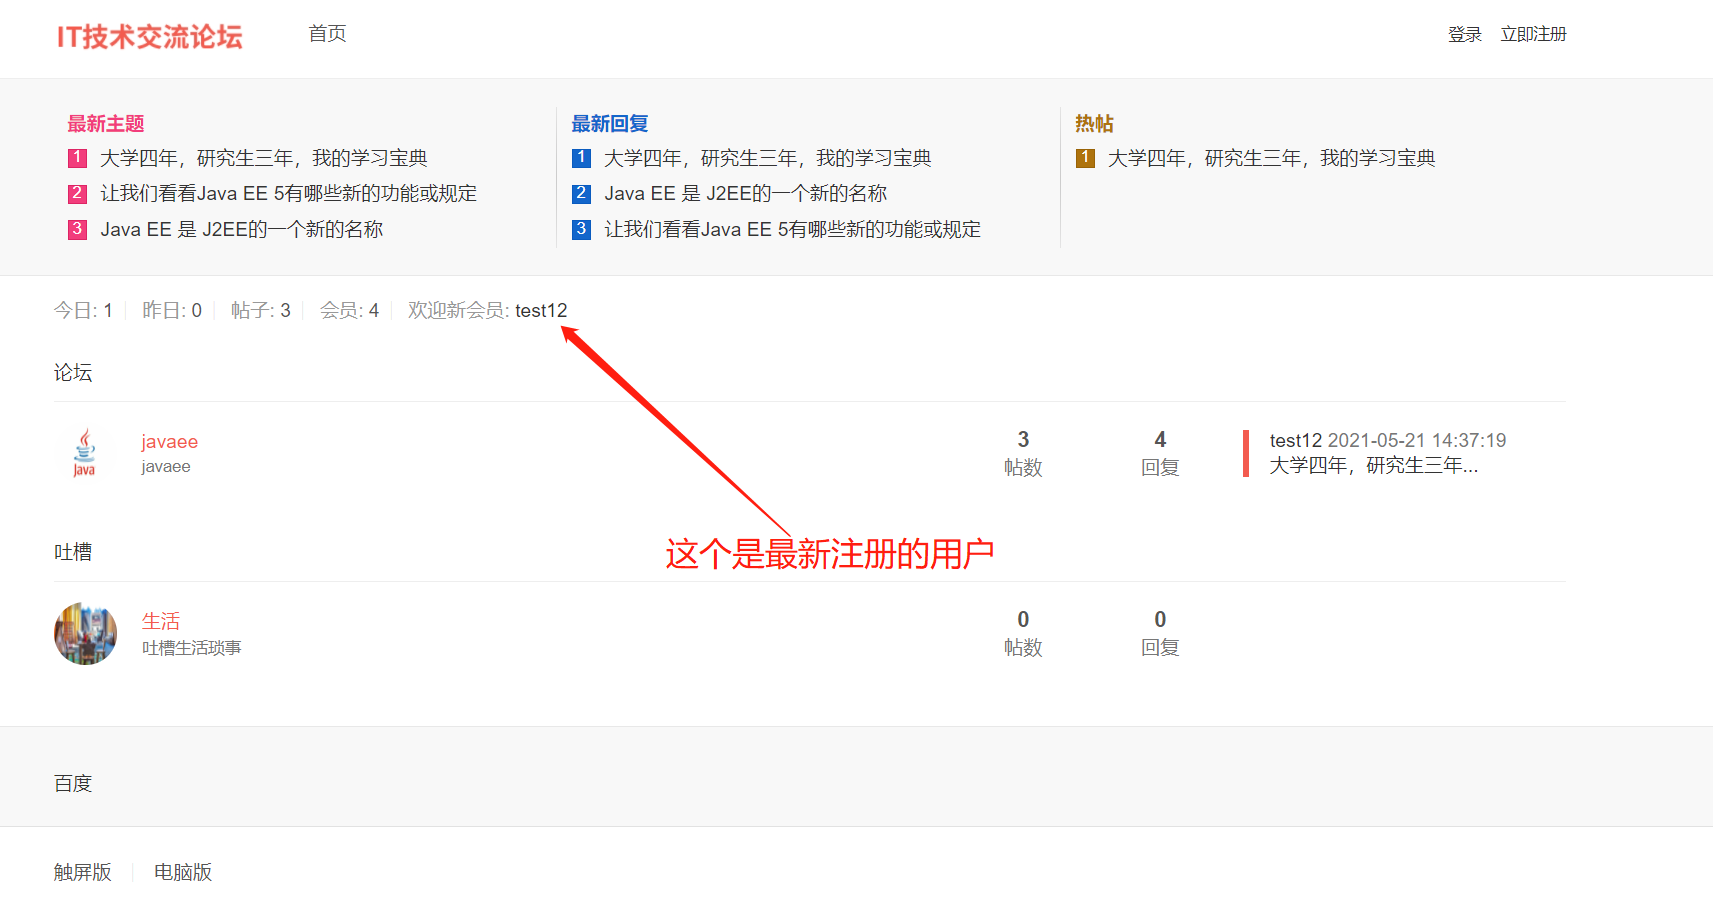1713x920 pixels.
Task: Open last poster test12 in javaee row
Action: tap(1296, 440)
